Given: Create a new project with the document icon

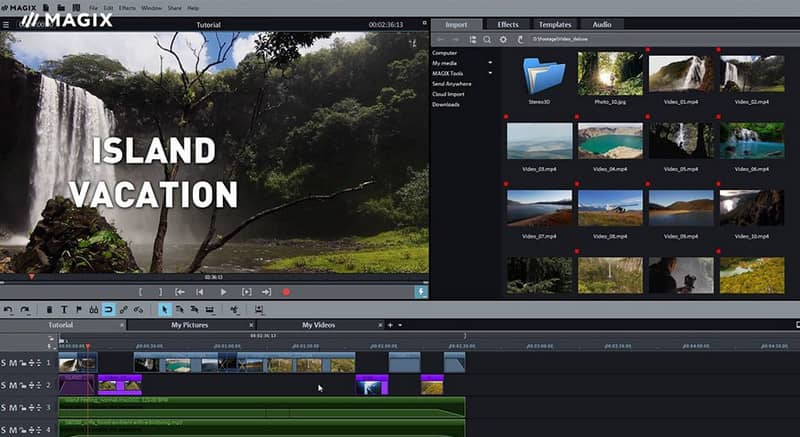Looking at the screenshot, I should tap(46, 8).
